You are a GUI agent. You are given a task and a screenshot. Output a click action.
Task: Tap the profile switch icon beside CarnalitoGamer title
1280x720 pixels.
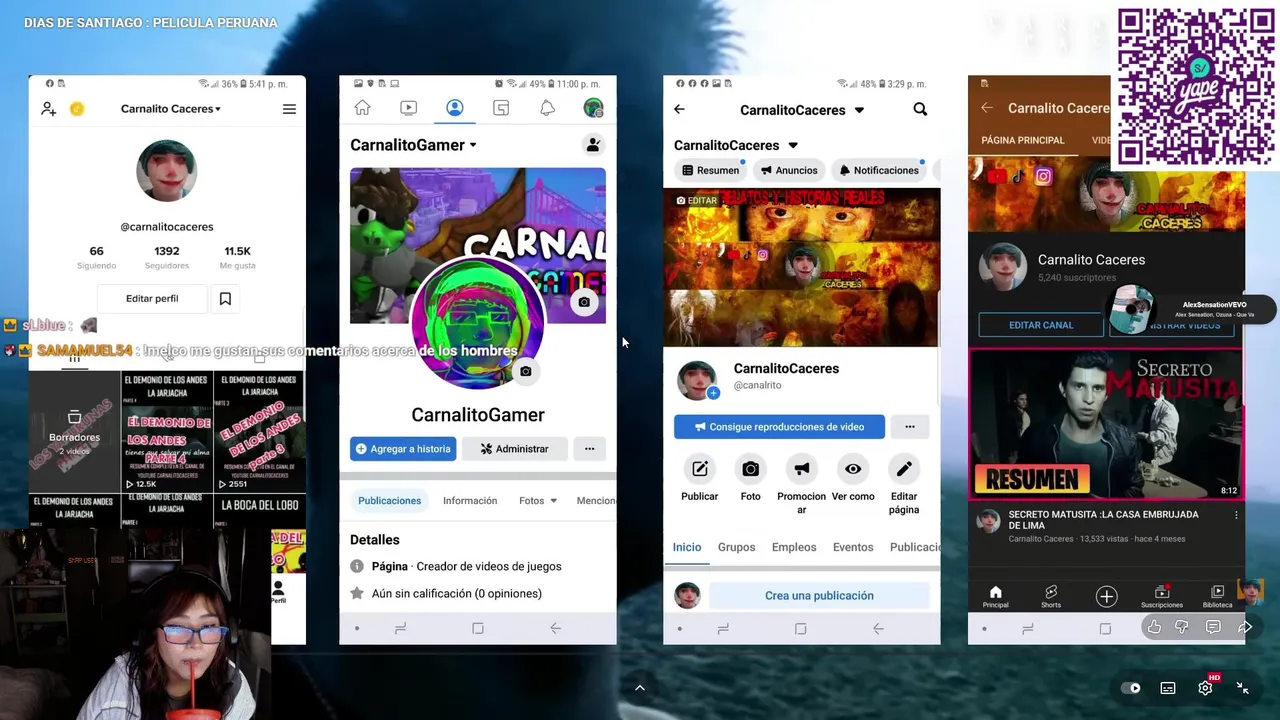coord(593,145)
